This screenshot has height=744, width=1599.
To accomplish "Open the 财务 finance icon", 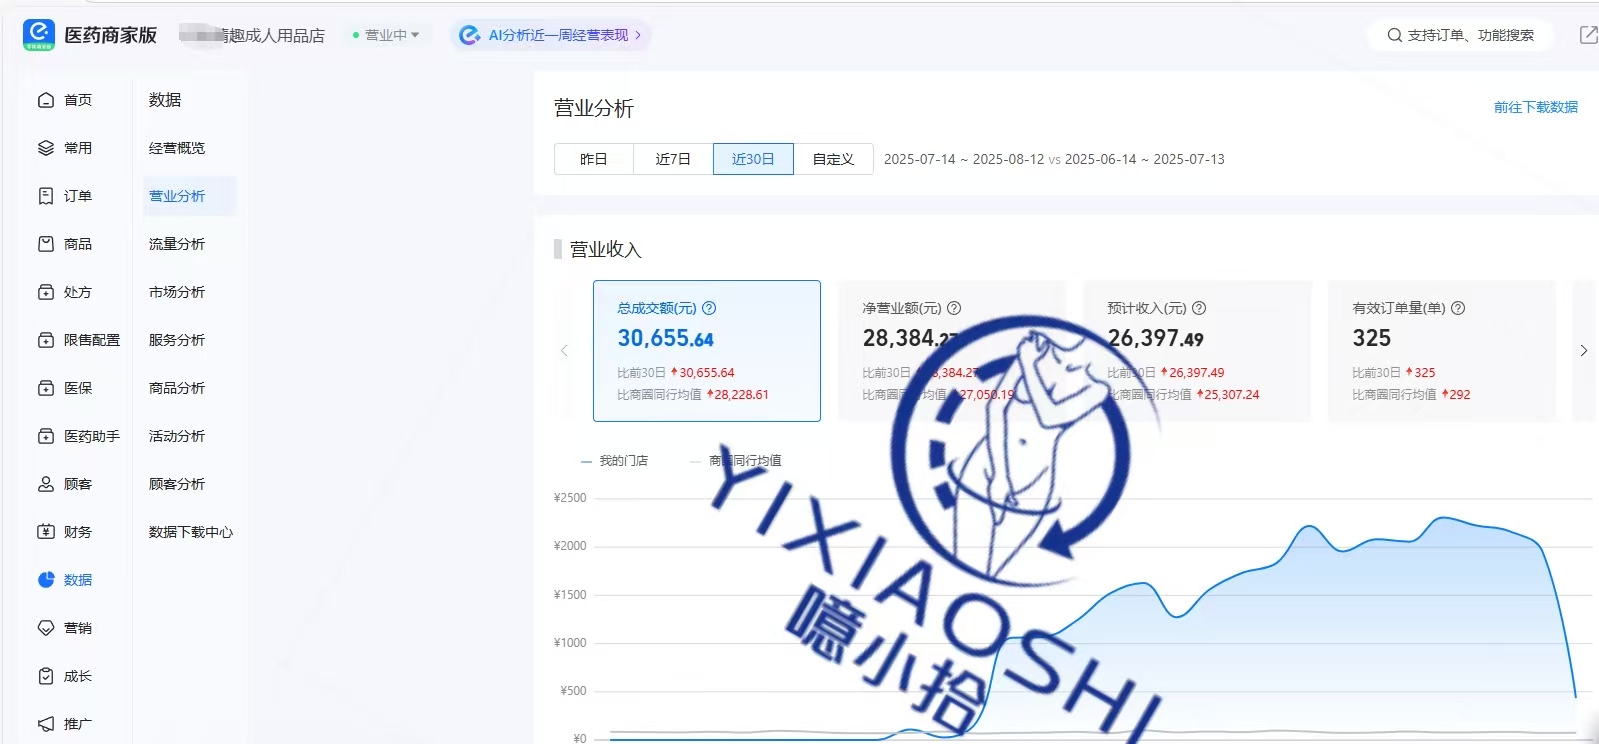I will [x=46, y=532].
